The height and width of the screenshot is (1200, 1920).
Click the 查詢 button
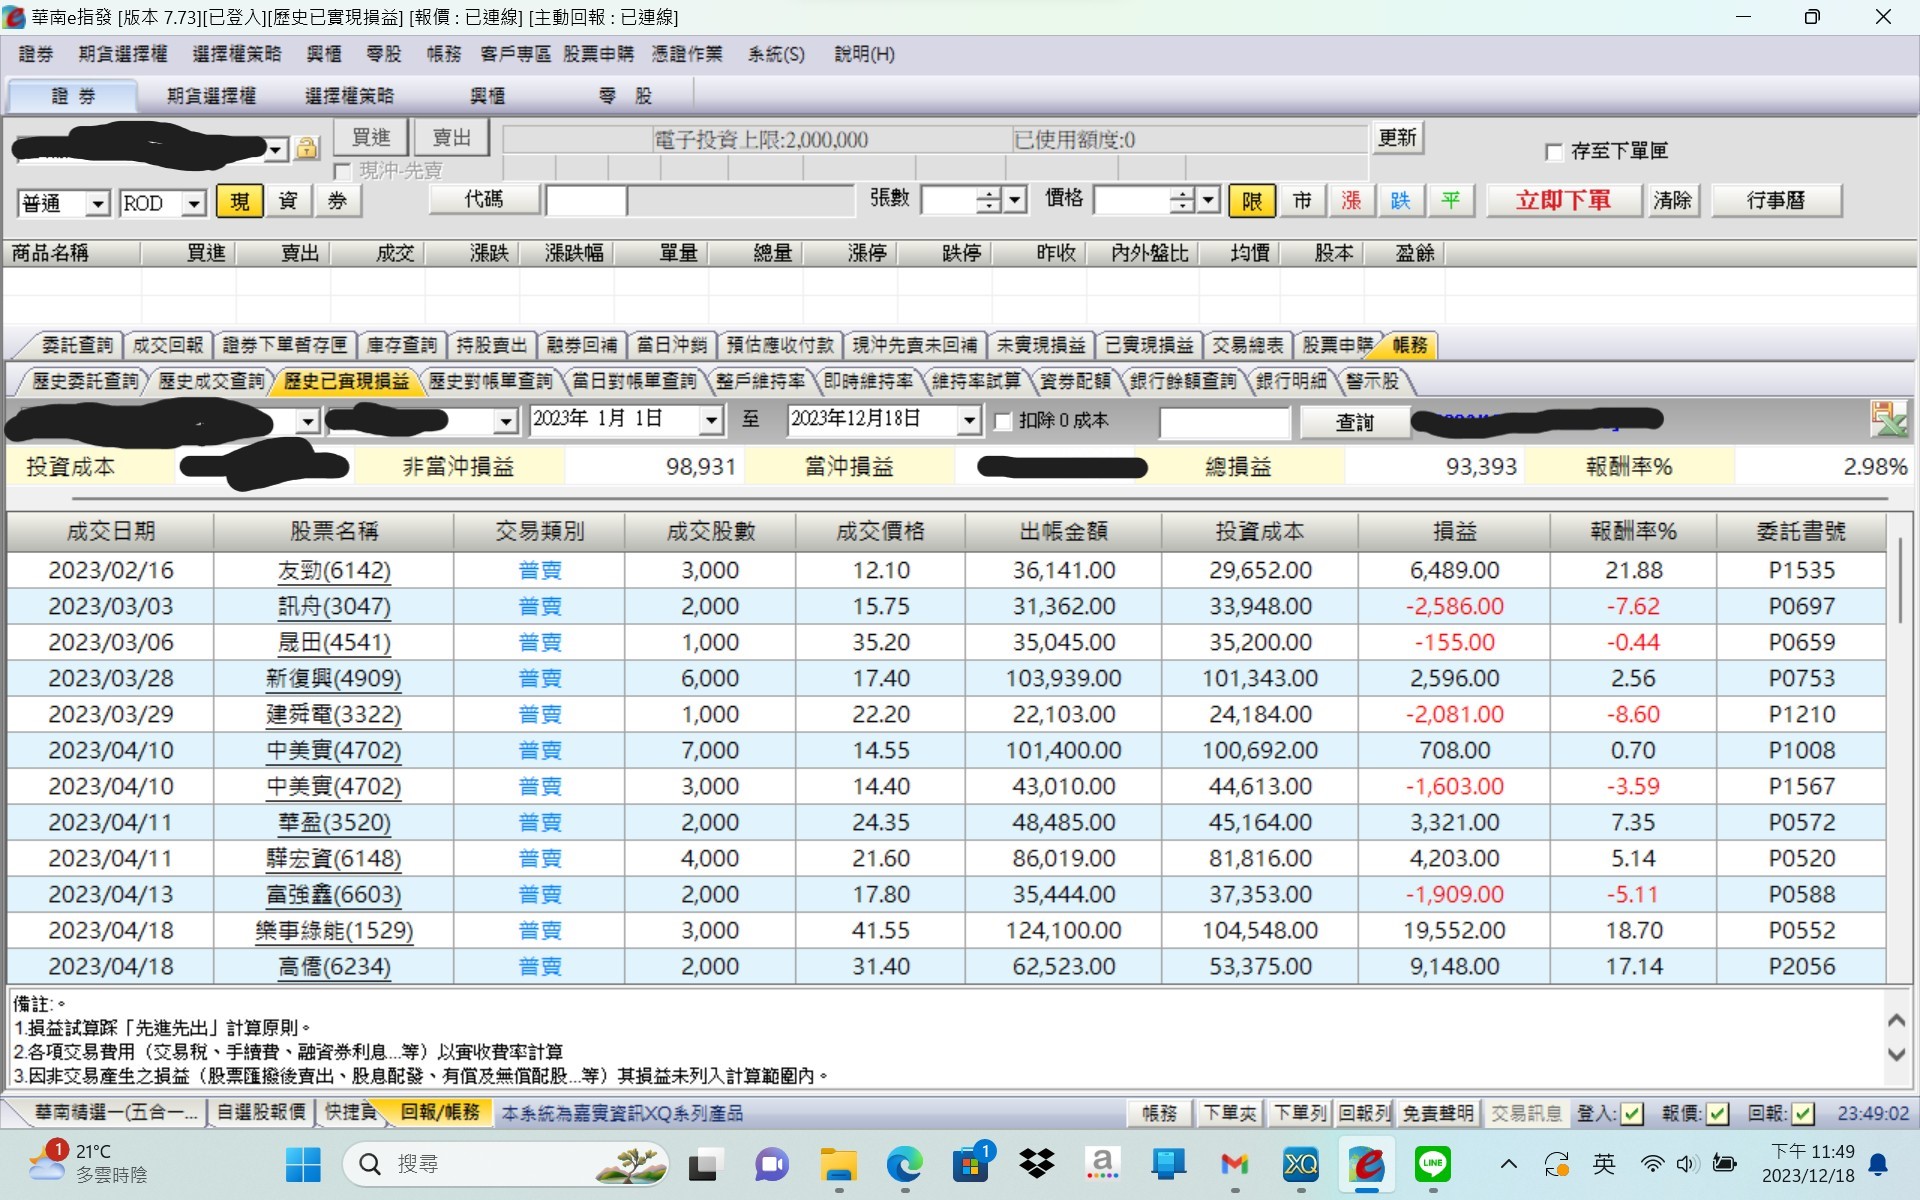coord(1355,422)
